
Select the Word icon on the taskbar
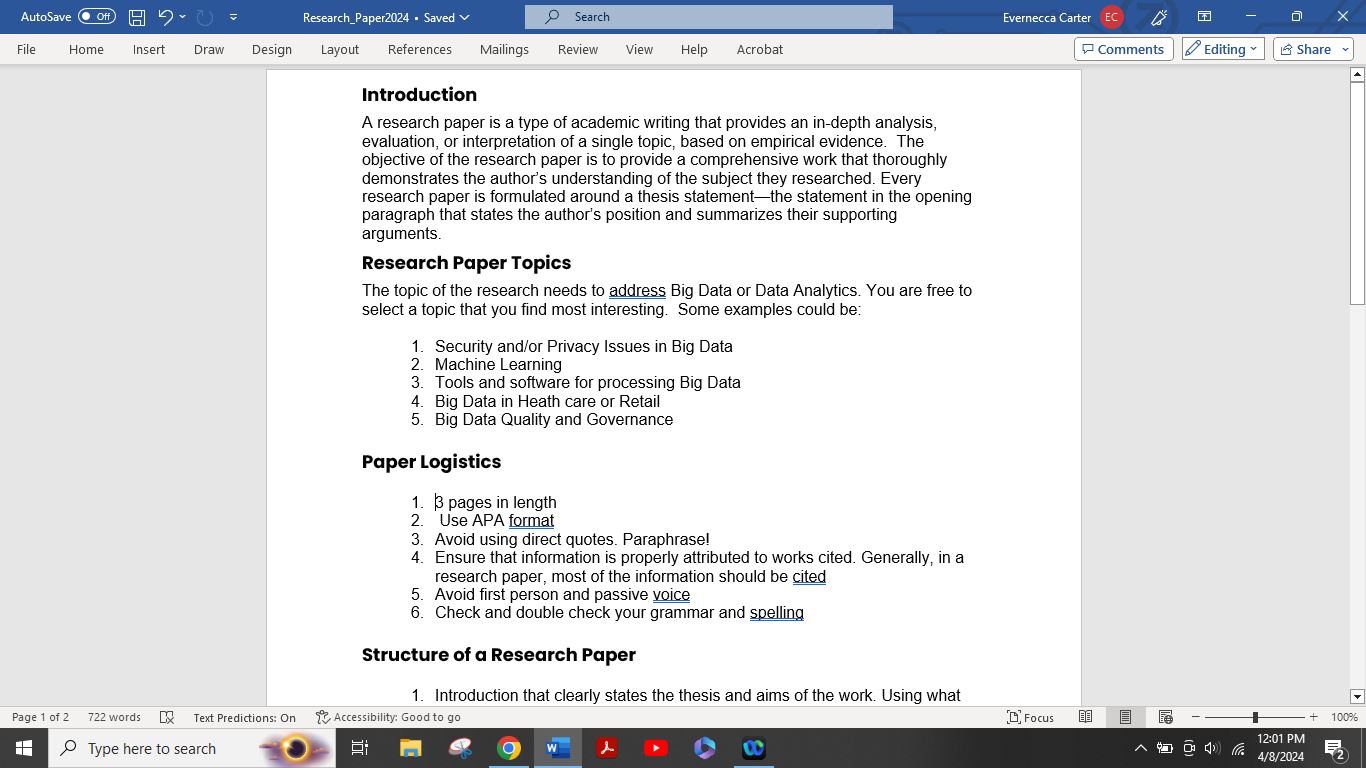tap(558, 748)
